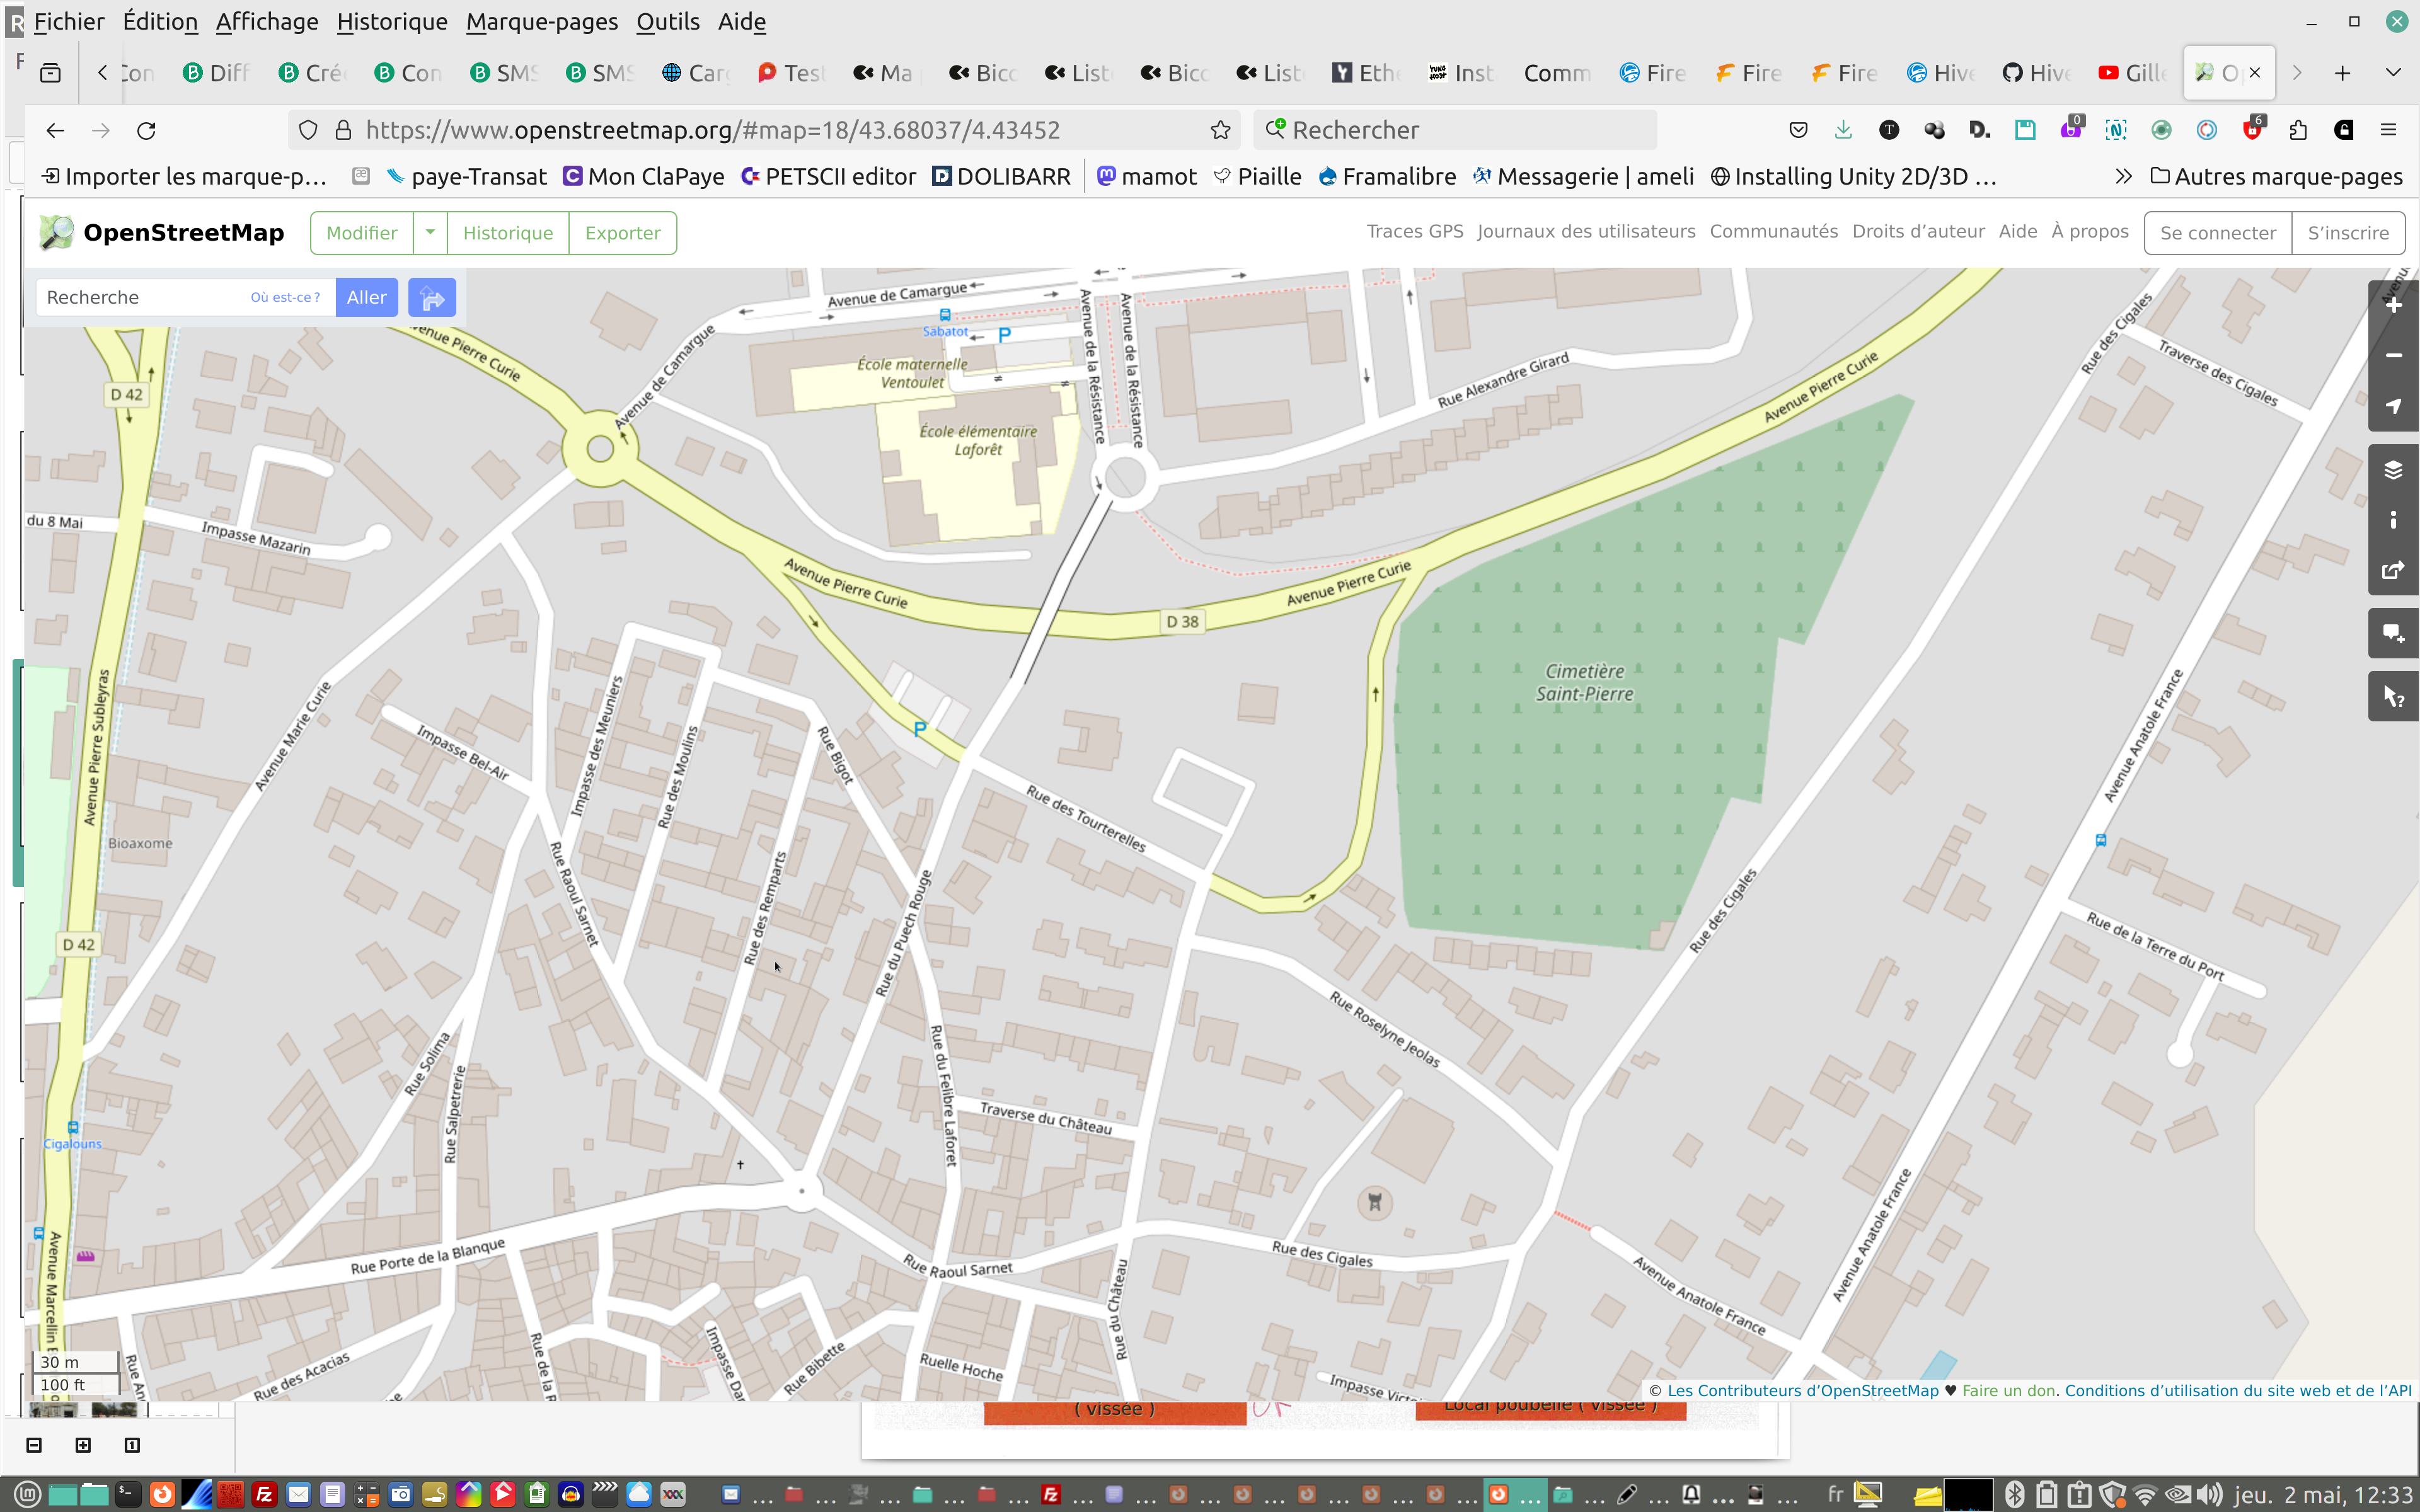Click the directions arrow button beside Aller
Screen dimensions: 2420x1512
pos(432,297)
